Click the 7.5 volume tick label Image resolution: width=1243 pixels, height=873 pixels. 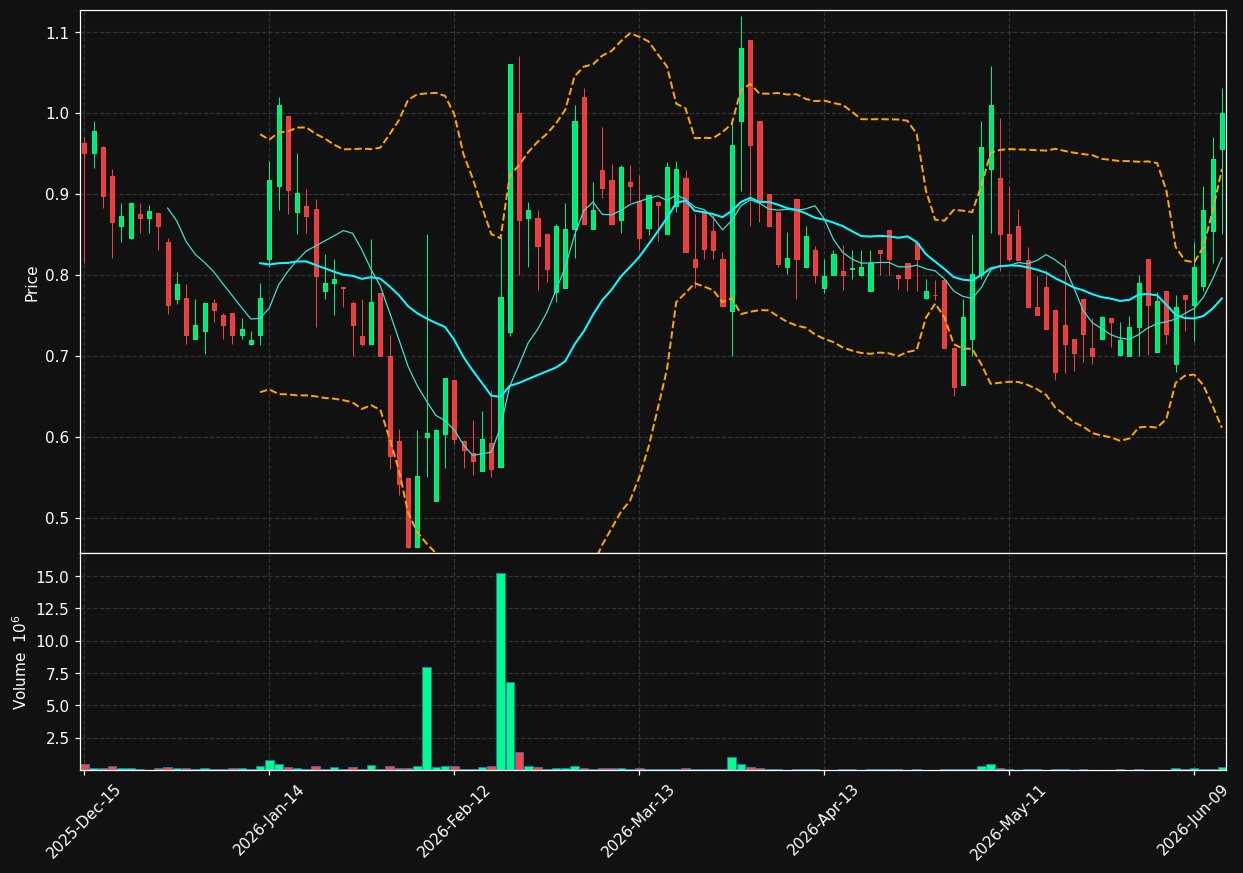[59, 674]
